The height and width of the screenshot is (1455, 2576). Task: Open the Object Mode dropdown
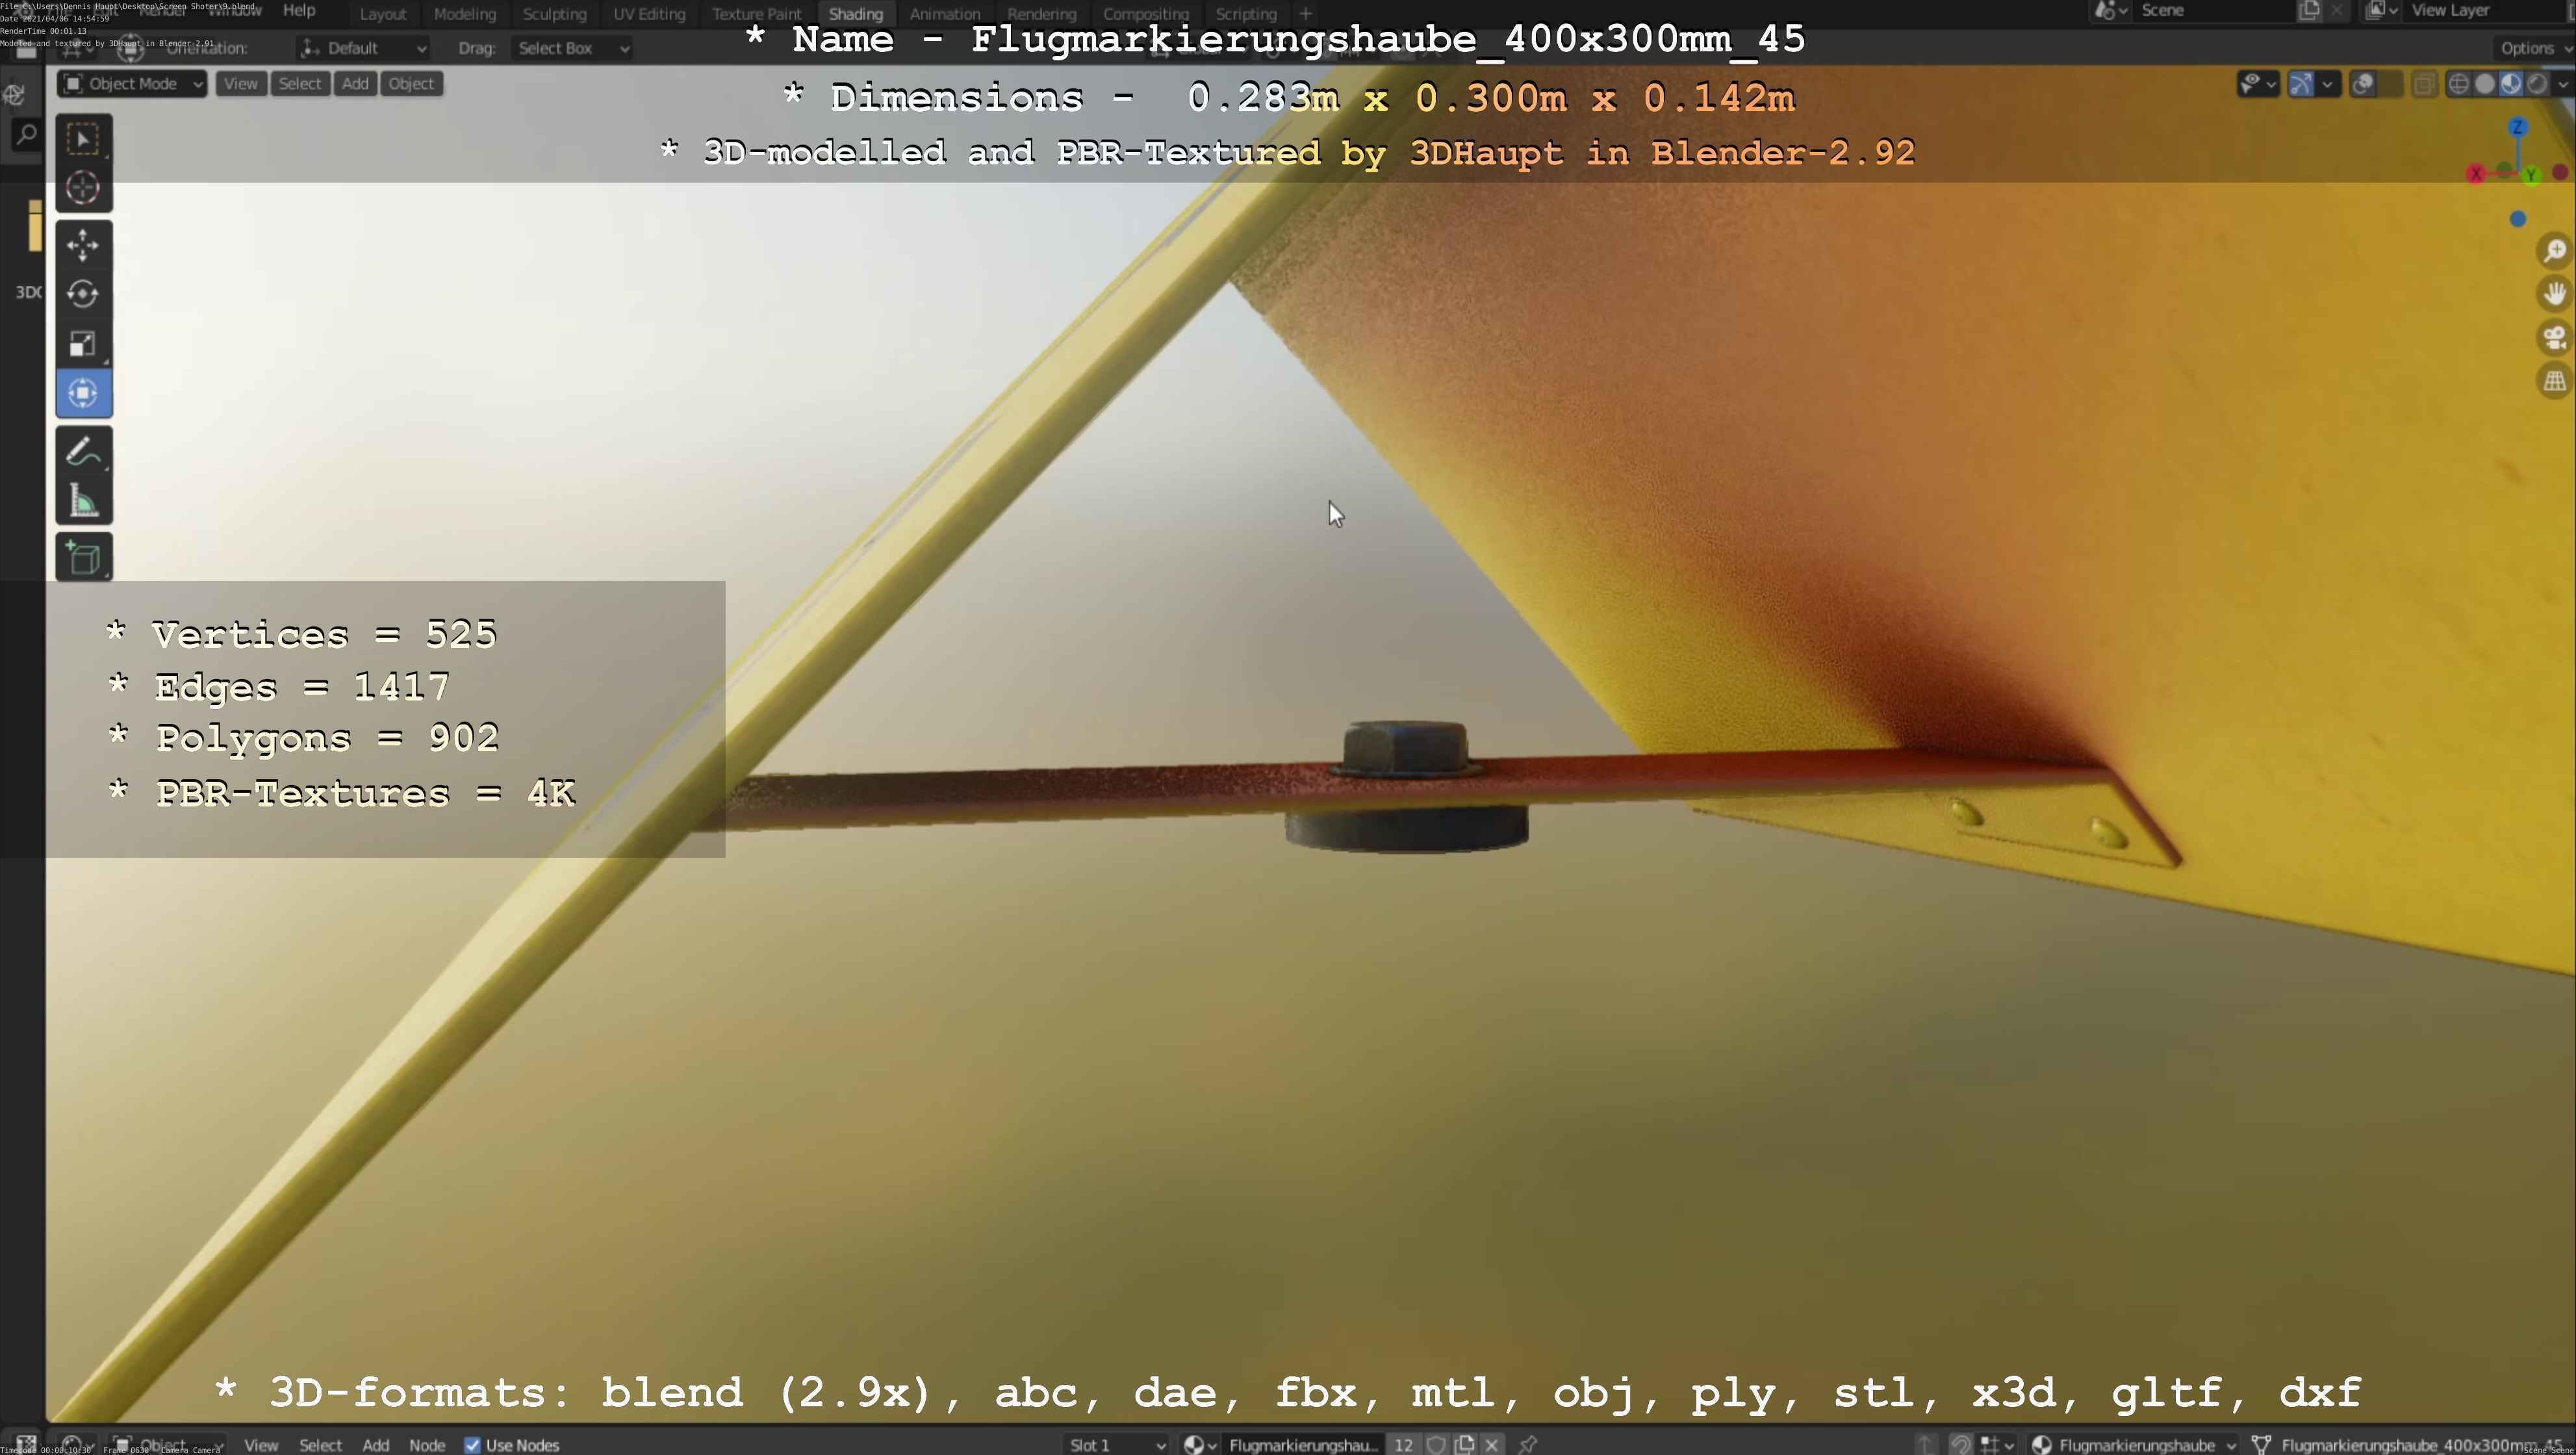[132, 84]
